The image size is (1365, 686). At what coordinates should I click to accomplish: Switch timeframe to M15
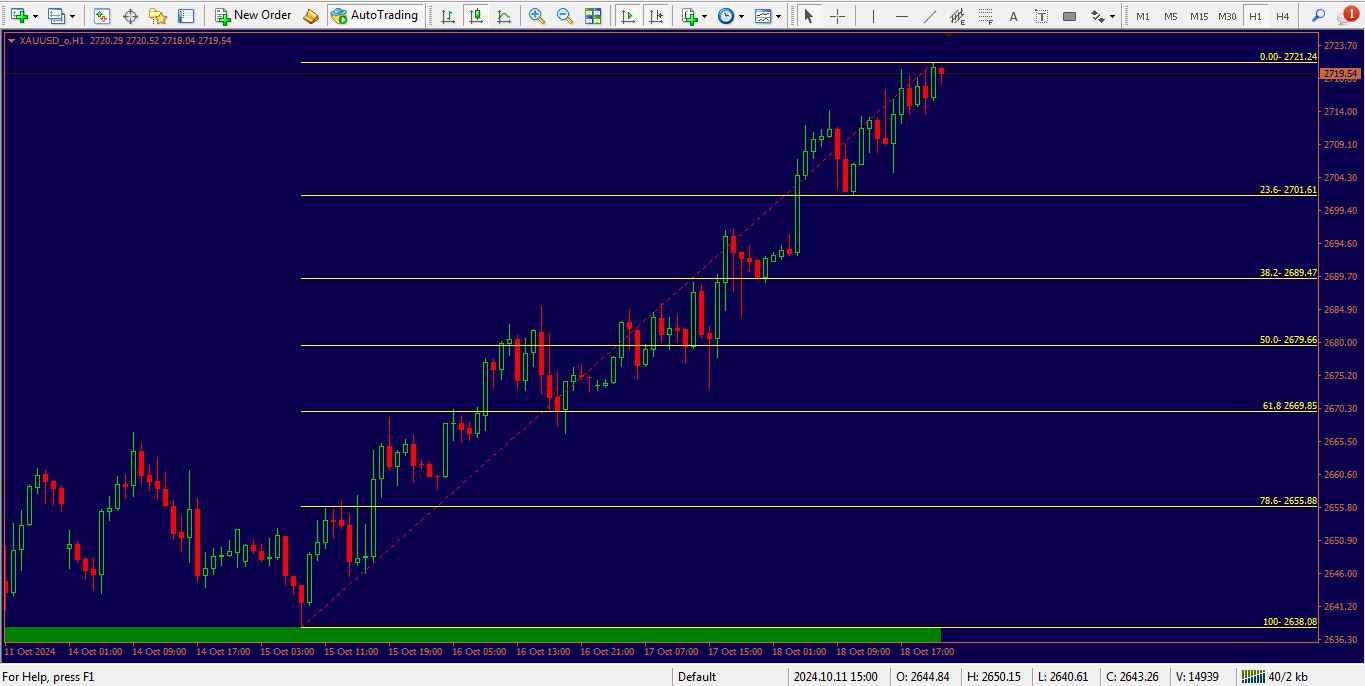(1199, 15)
